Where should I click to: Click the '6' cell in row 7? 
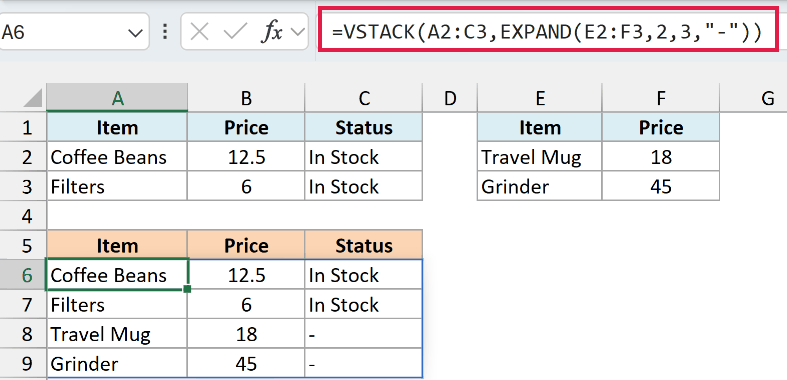coord(246,304)
